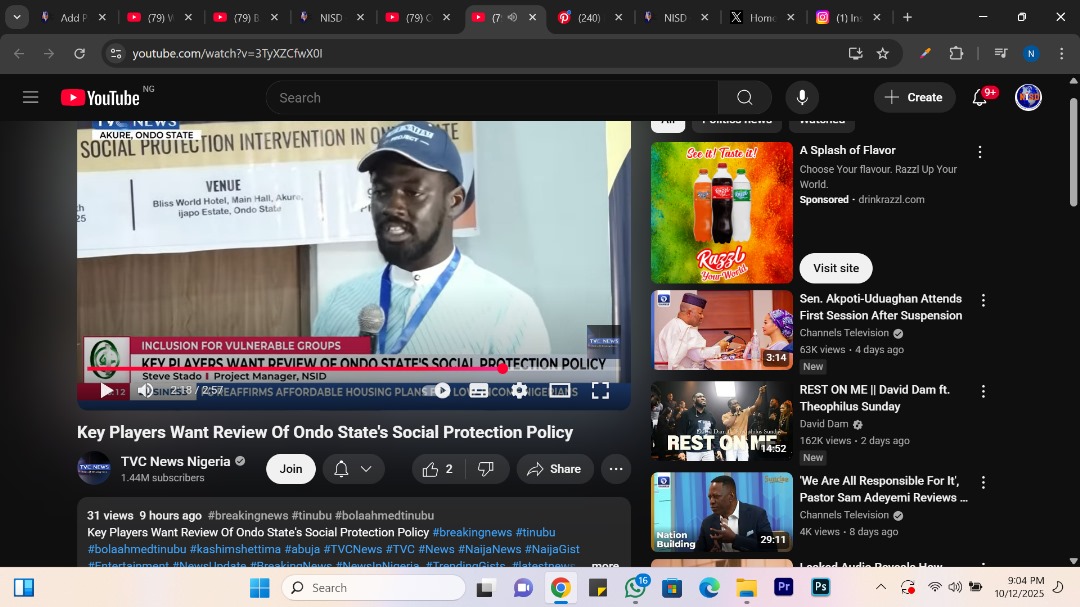This screenshot has height=607, width=1080.
Task: Open video player settings gear
Action: point(519,391)
